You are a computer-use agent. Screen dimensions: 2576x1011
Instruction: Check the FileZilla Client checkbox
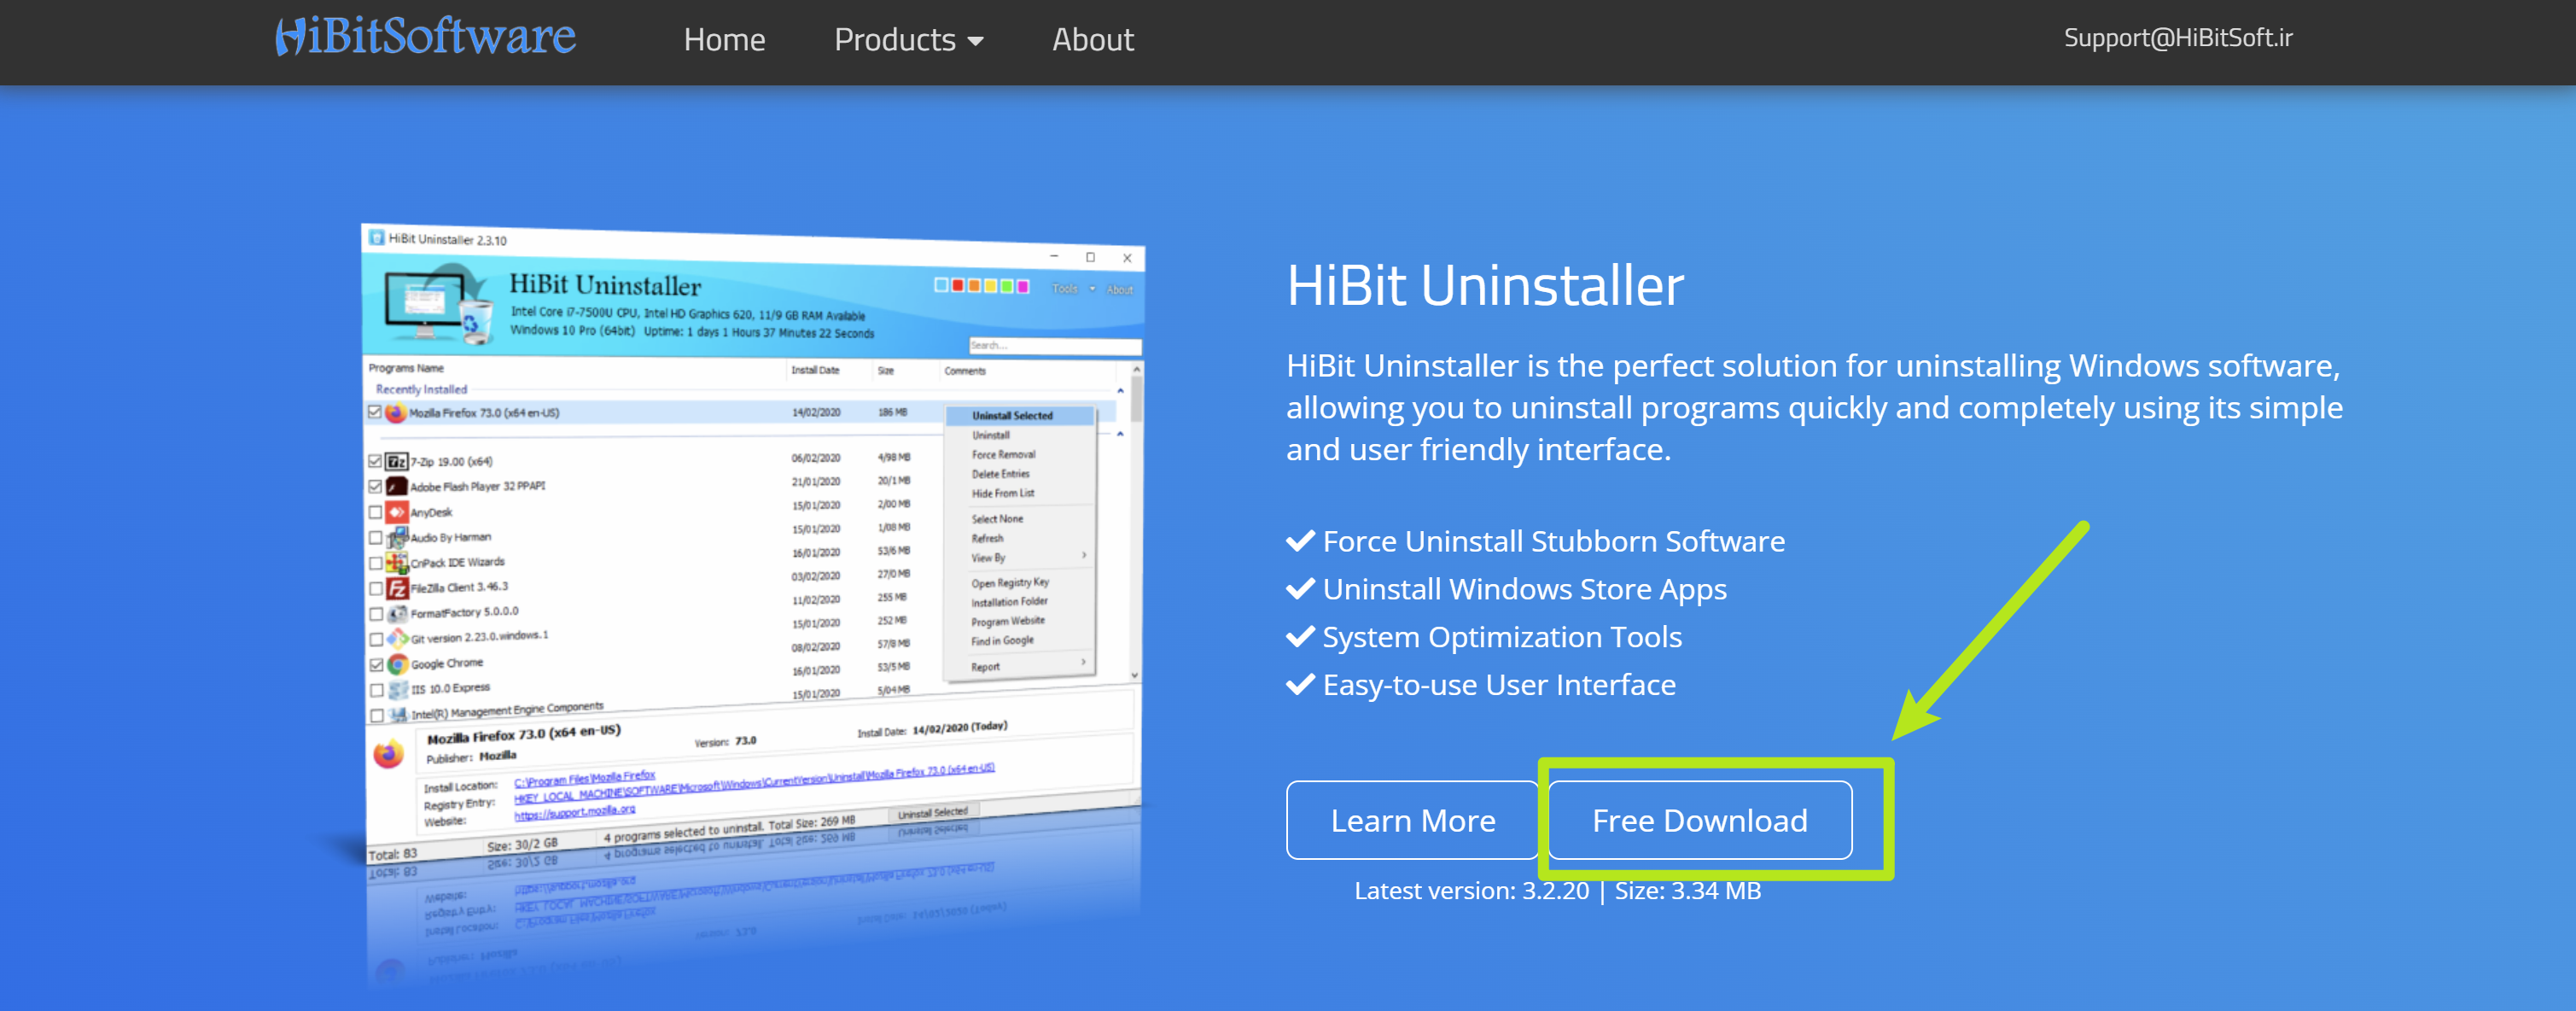[376, 589]
